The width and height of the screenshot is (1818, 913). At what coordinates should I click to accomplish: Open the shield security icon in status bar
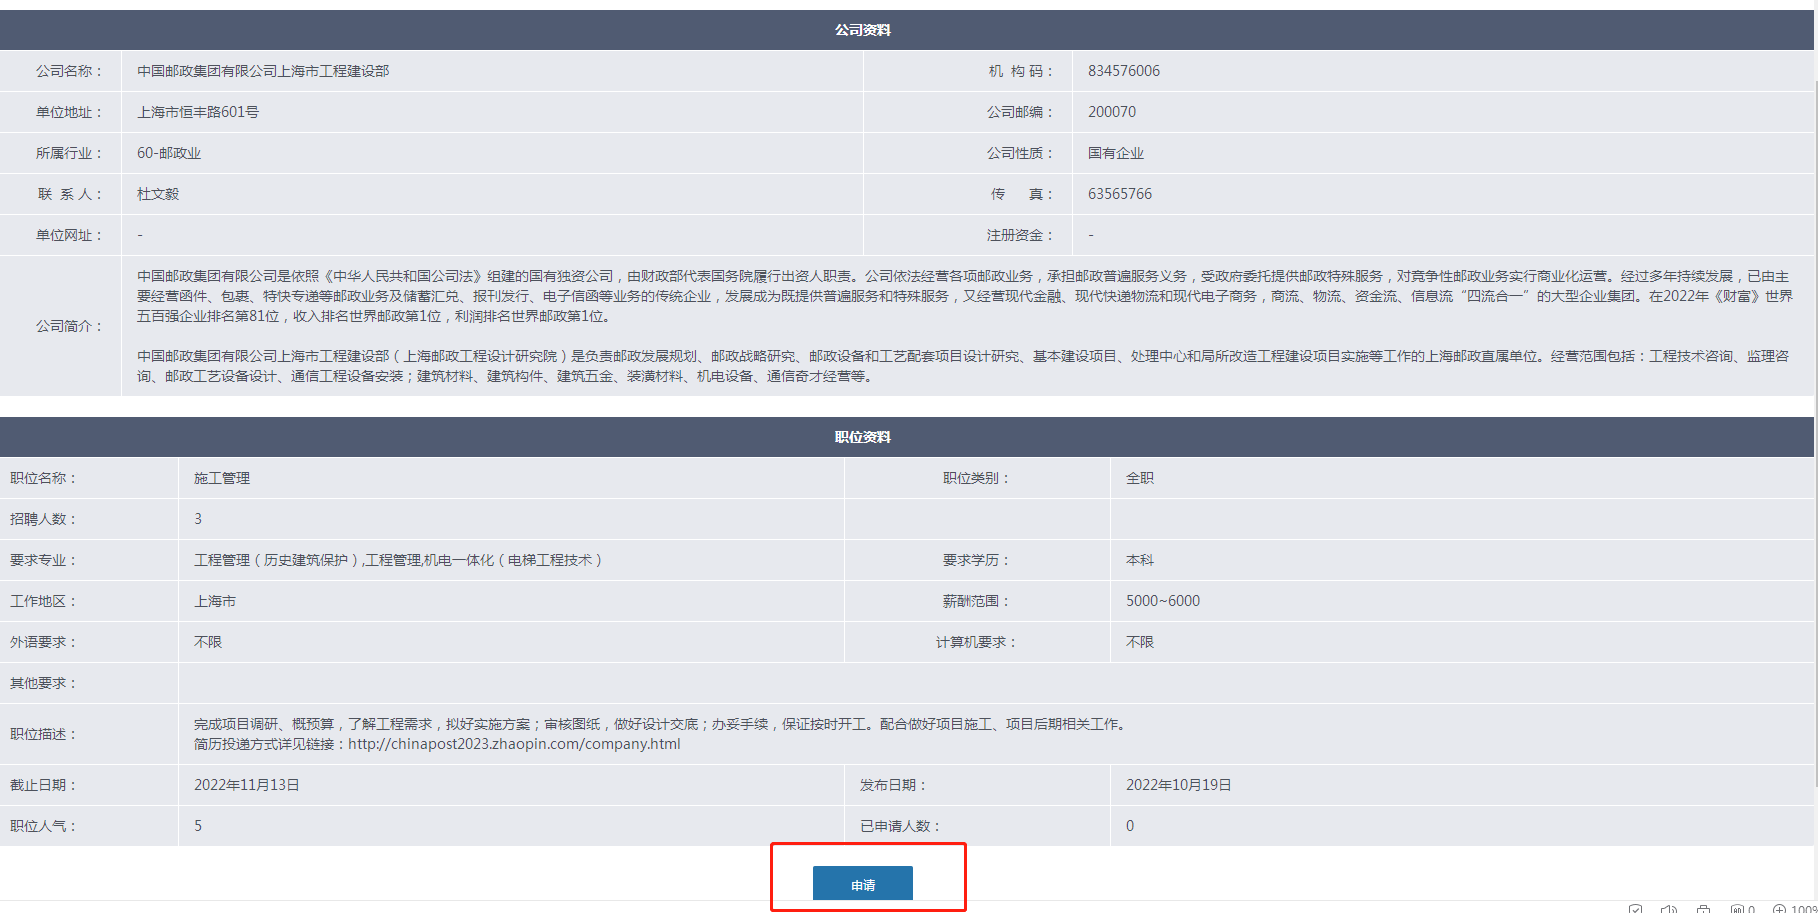coord(1635,909)
